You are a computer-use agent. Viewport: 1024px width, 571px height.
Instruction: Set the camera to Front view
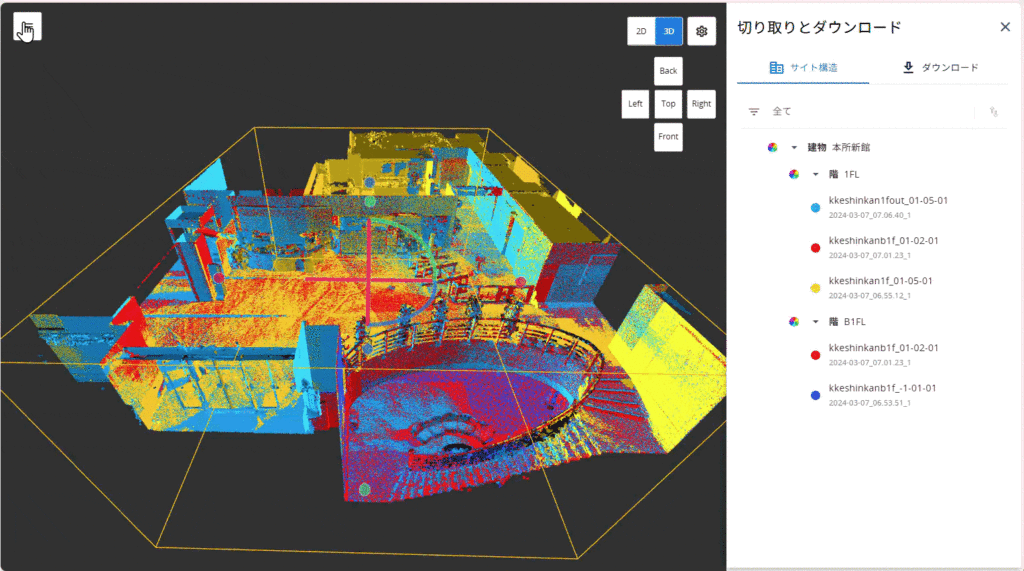coord(668,137)
